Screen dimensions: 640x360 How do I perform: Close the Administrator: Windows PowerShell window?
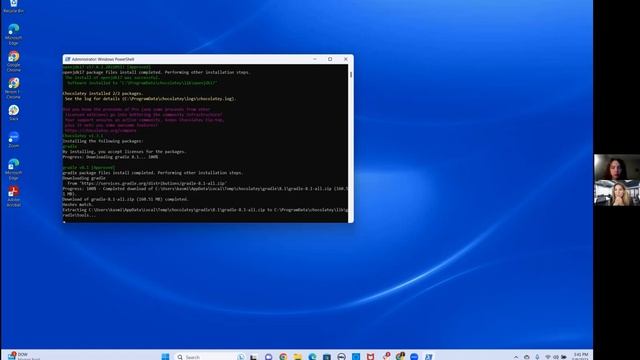tap(346, 59)
